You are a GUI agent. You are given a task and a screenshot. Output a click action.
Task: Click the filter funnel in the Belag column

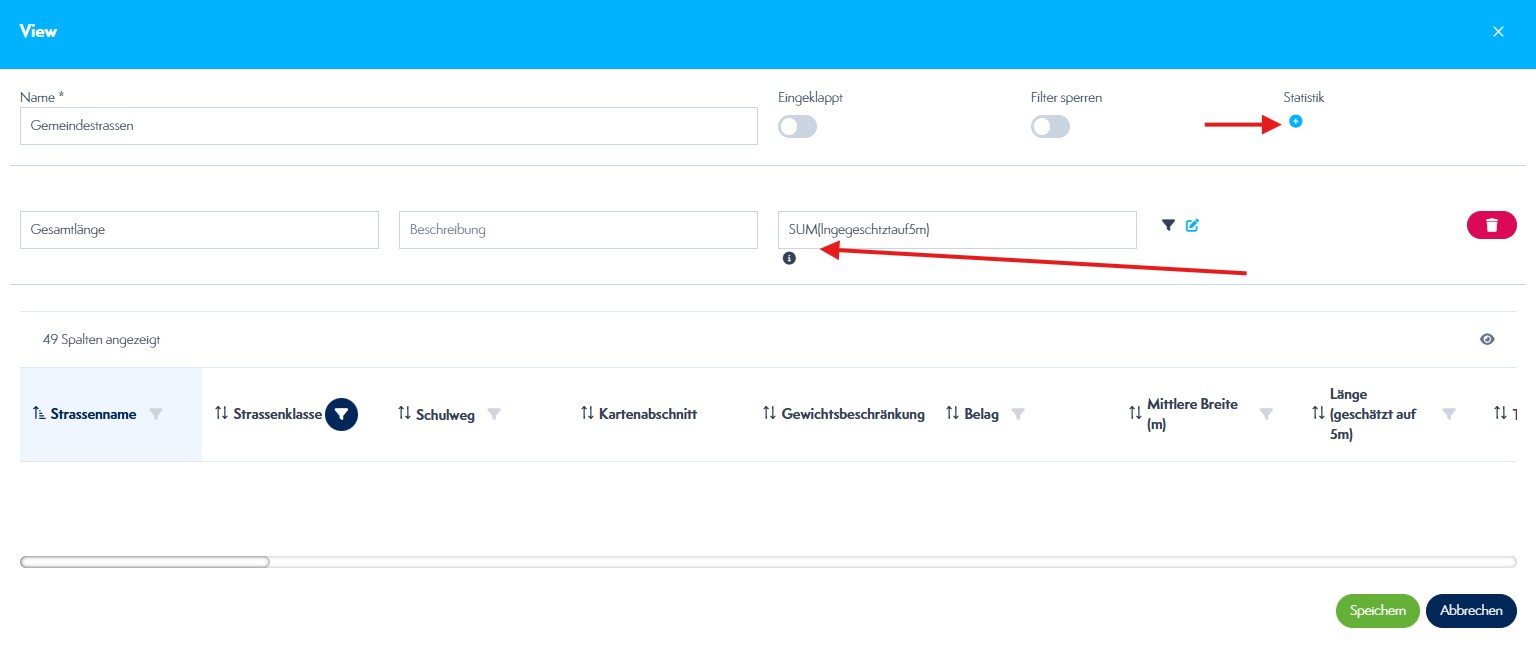click(1018, 414)
